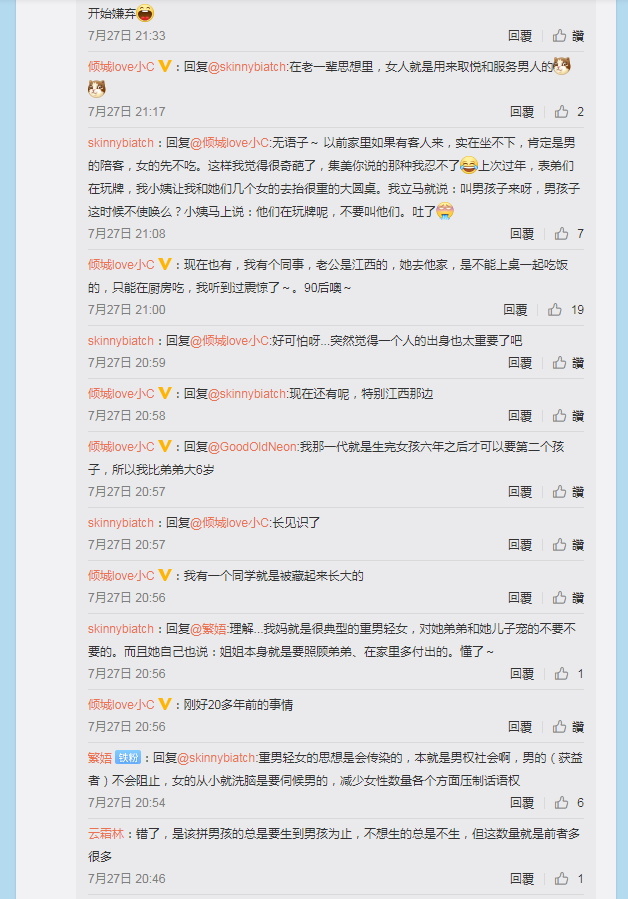This screenshot has width=628, height=899.
Task: Reply to the 20:56 被藏起来长大 comment
Action: point(520,598)
